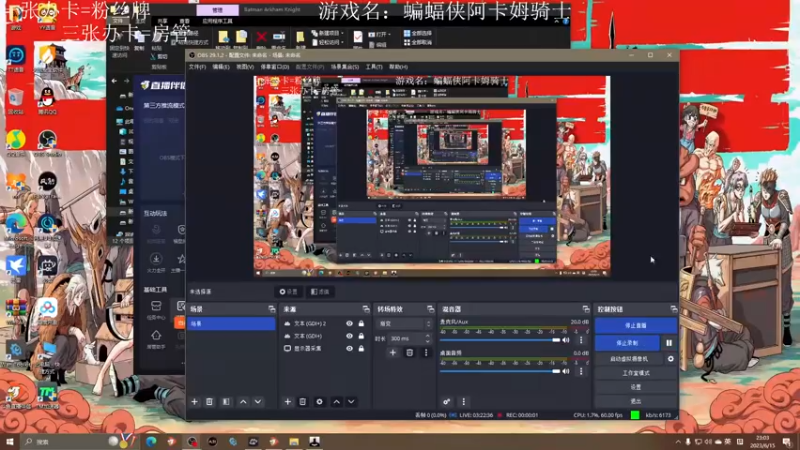Open Microsoft Edge from the taskbar
Image resolution: width=800 pixels, height=450 pixels.
tap(151, 442)
